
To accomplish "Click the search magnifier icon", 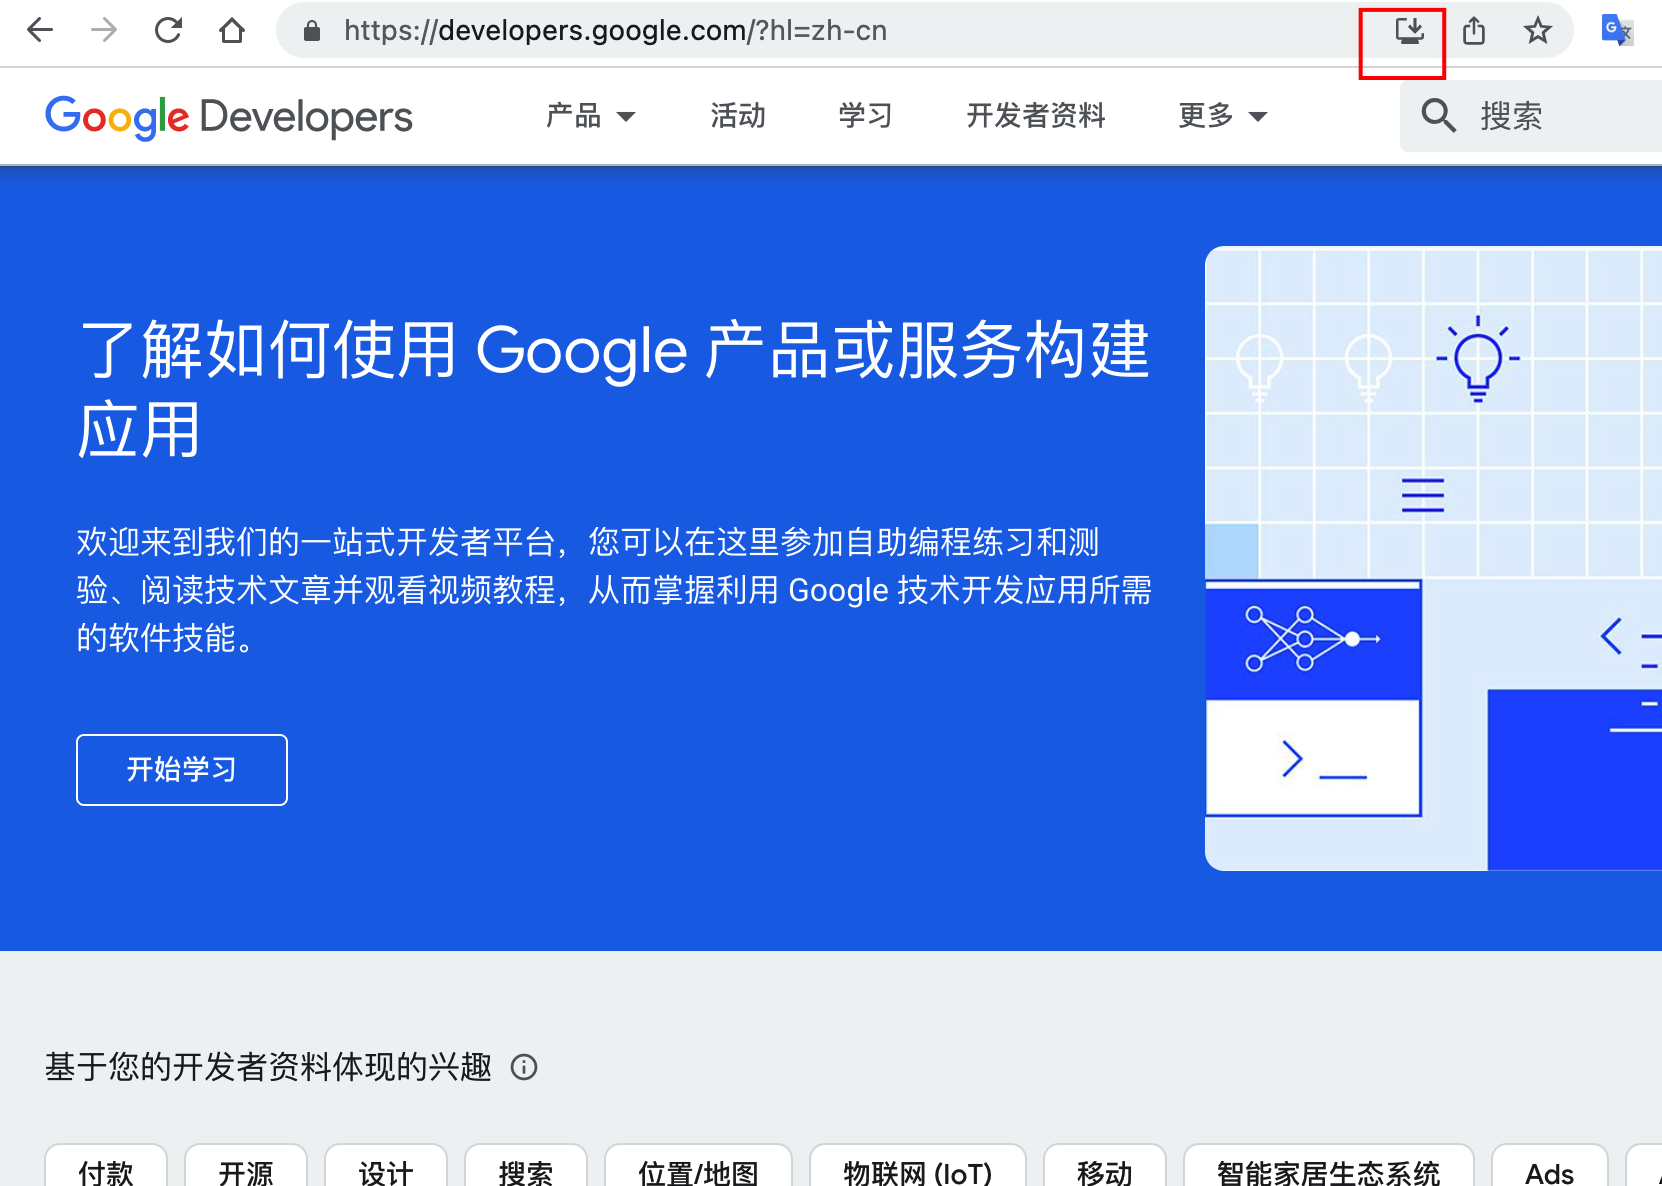I will tap(1439, 116).
